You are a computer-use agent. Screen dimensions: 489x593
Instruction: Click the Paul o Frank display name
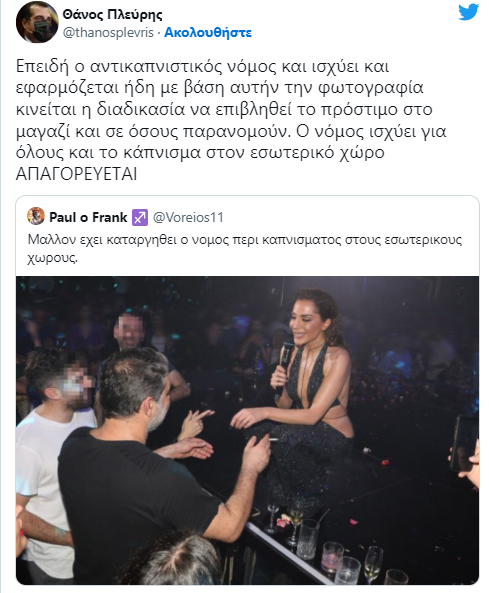click(88, 217)
